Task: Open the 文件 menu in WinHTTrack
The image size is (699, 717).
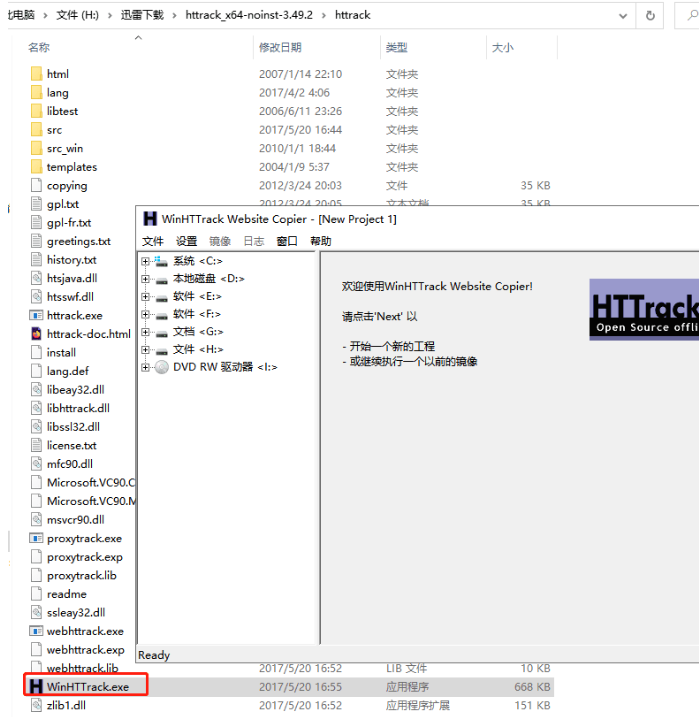Action: tap(153, 241)
